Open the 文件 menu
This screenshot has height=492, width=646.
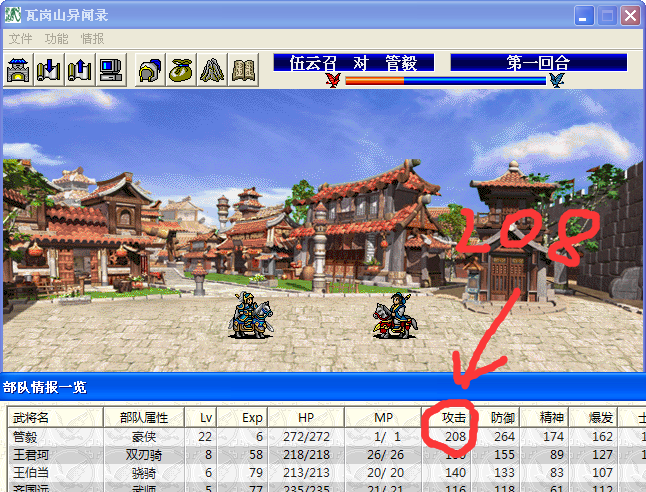(20, 39)
